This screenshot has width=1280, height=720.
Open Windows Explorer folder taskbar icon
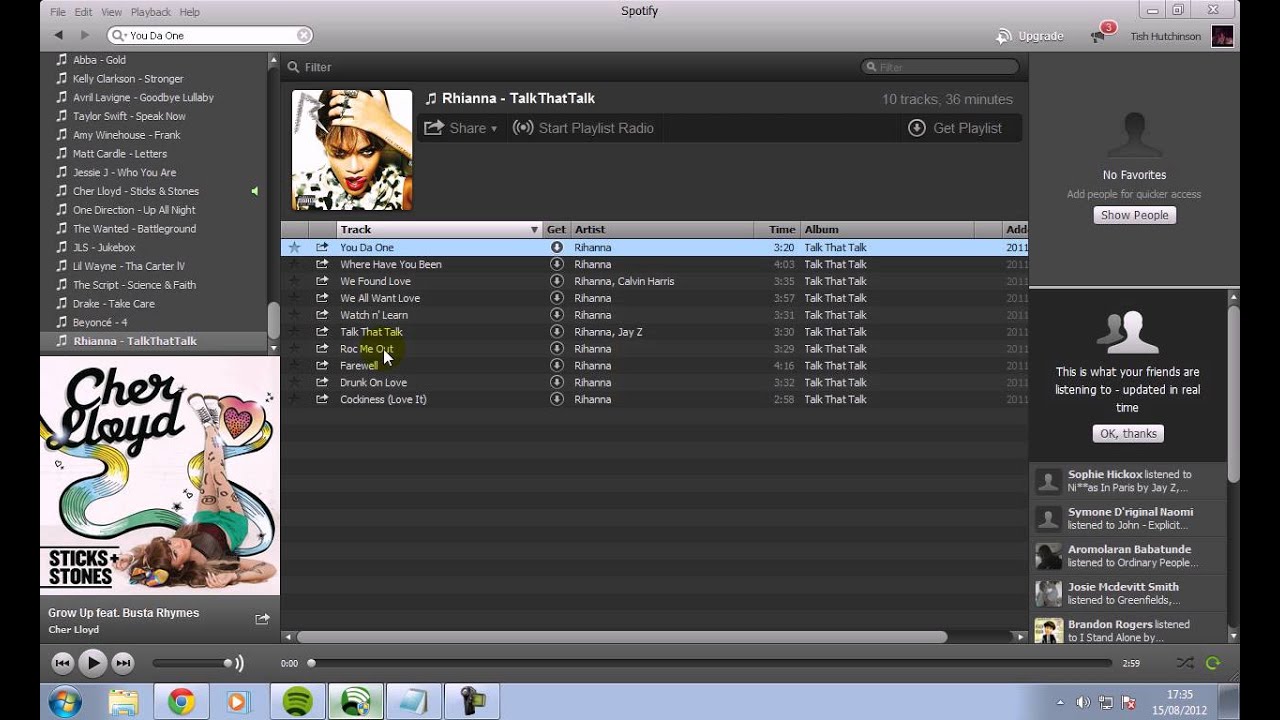click(123, 702)
